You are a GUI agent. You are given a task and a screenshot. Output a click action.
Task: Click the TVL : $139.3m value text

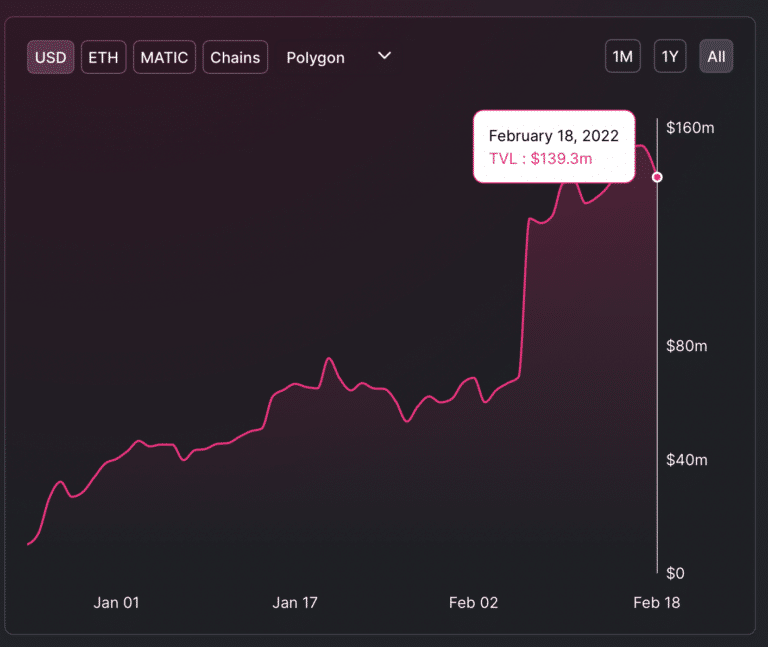click(540, 159)
